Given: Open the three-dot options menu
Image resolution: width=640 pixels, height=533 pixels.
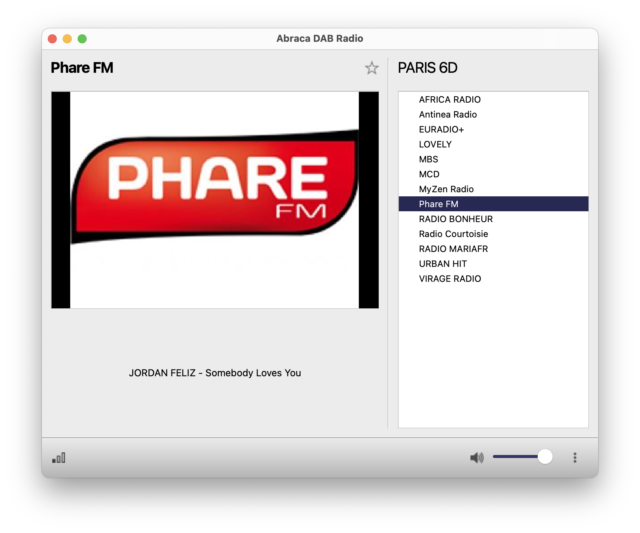Looking at the screenshot, I should pos(575,457).
